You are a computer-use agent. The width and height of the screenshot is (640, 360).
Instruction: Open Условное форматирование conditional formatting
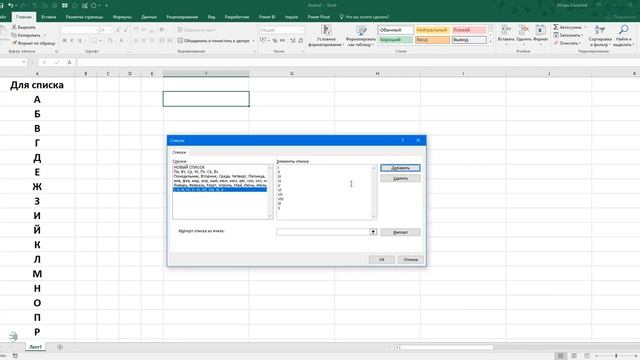[326, 36]
